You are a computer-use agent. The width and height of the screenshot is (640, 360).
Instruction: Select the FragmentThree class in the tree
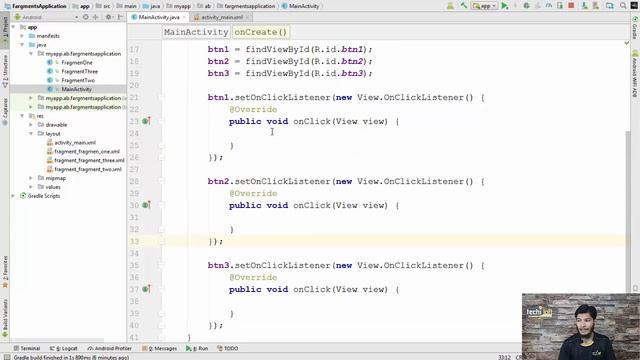(80, 71)
